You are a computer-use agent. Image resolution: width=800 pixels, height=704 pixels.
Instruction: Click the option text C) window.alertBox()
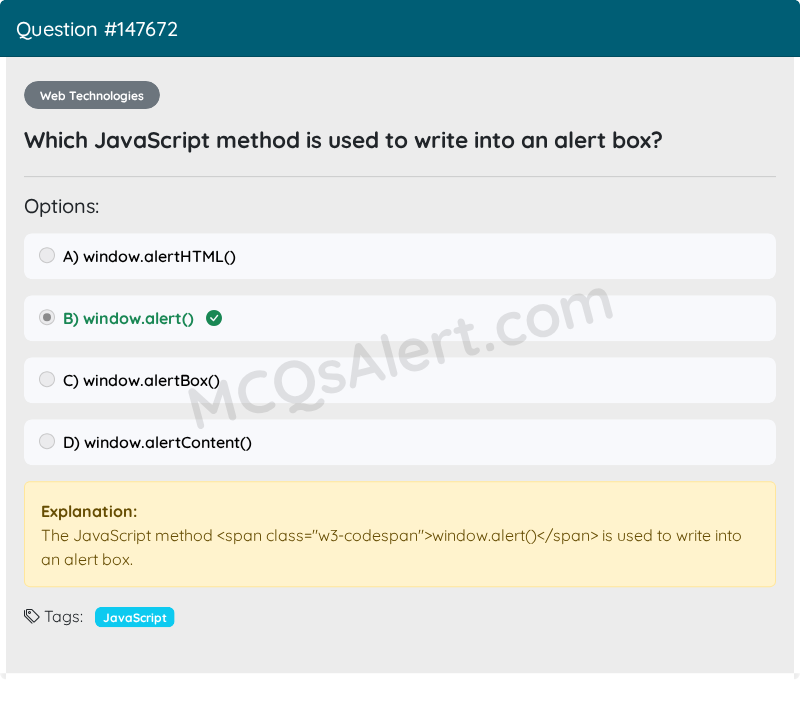tap(141, 381)
